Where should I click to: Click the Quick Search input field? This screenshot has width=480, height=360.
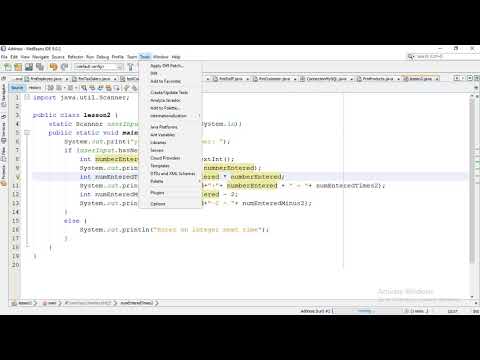(x=445, y=57)
